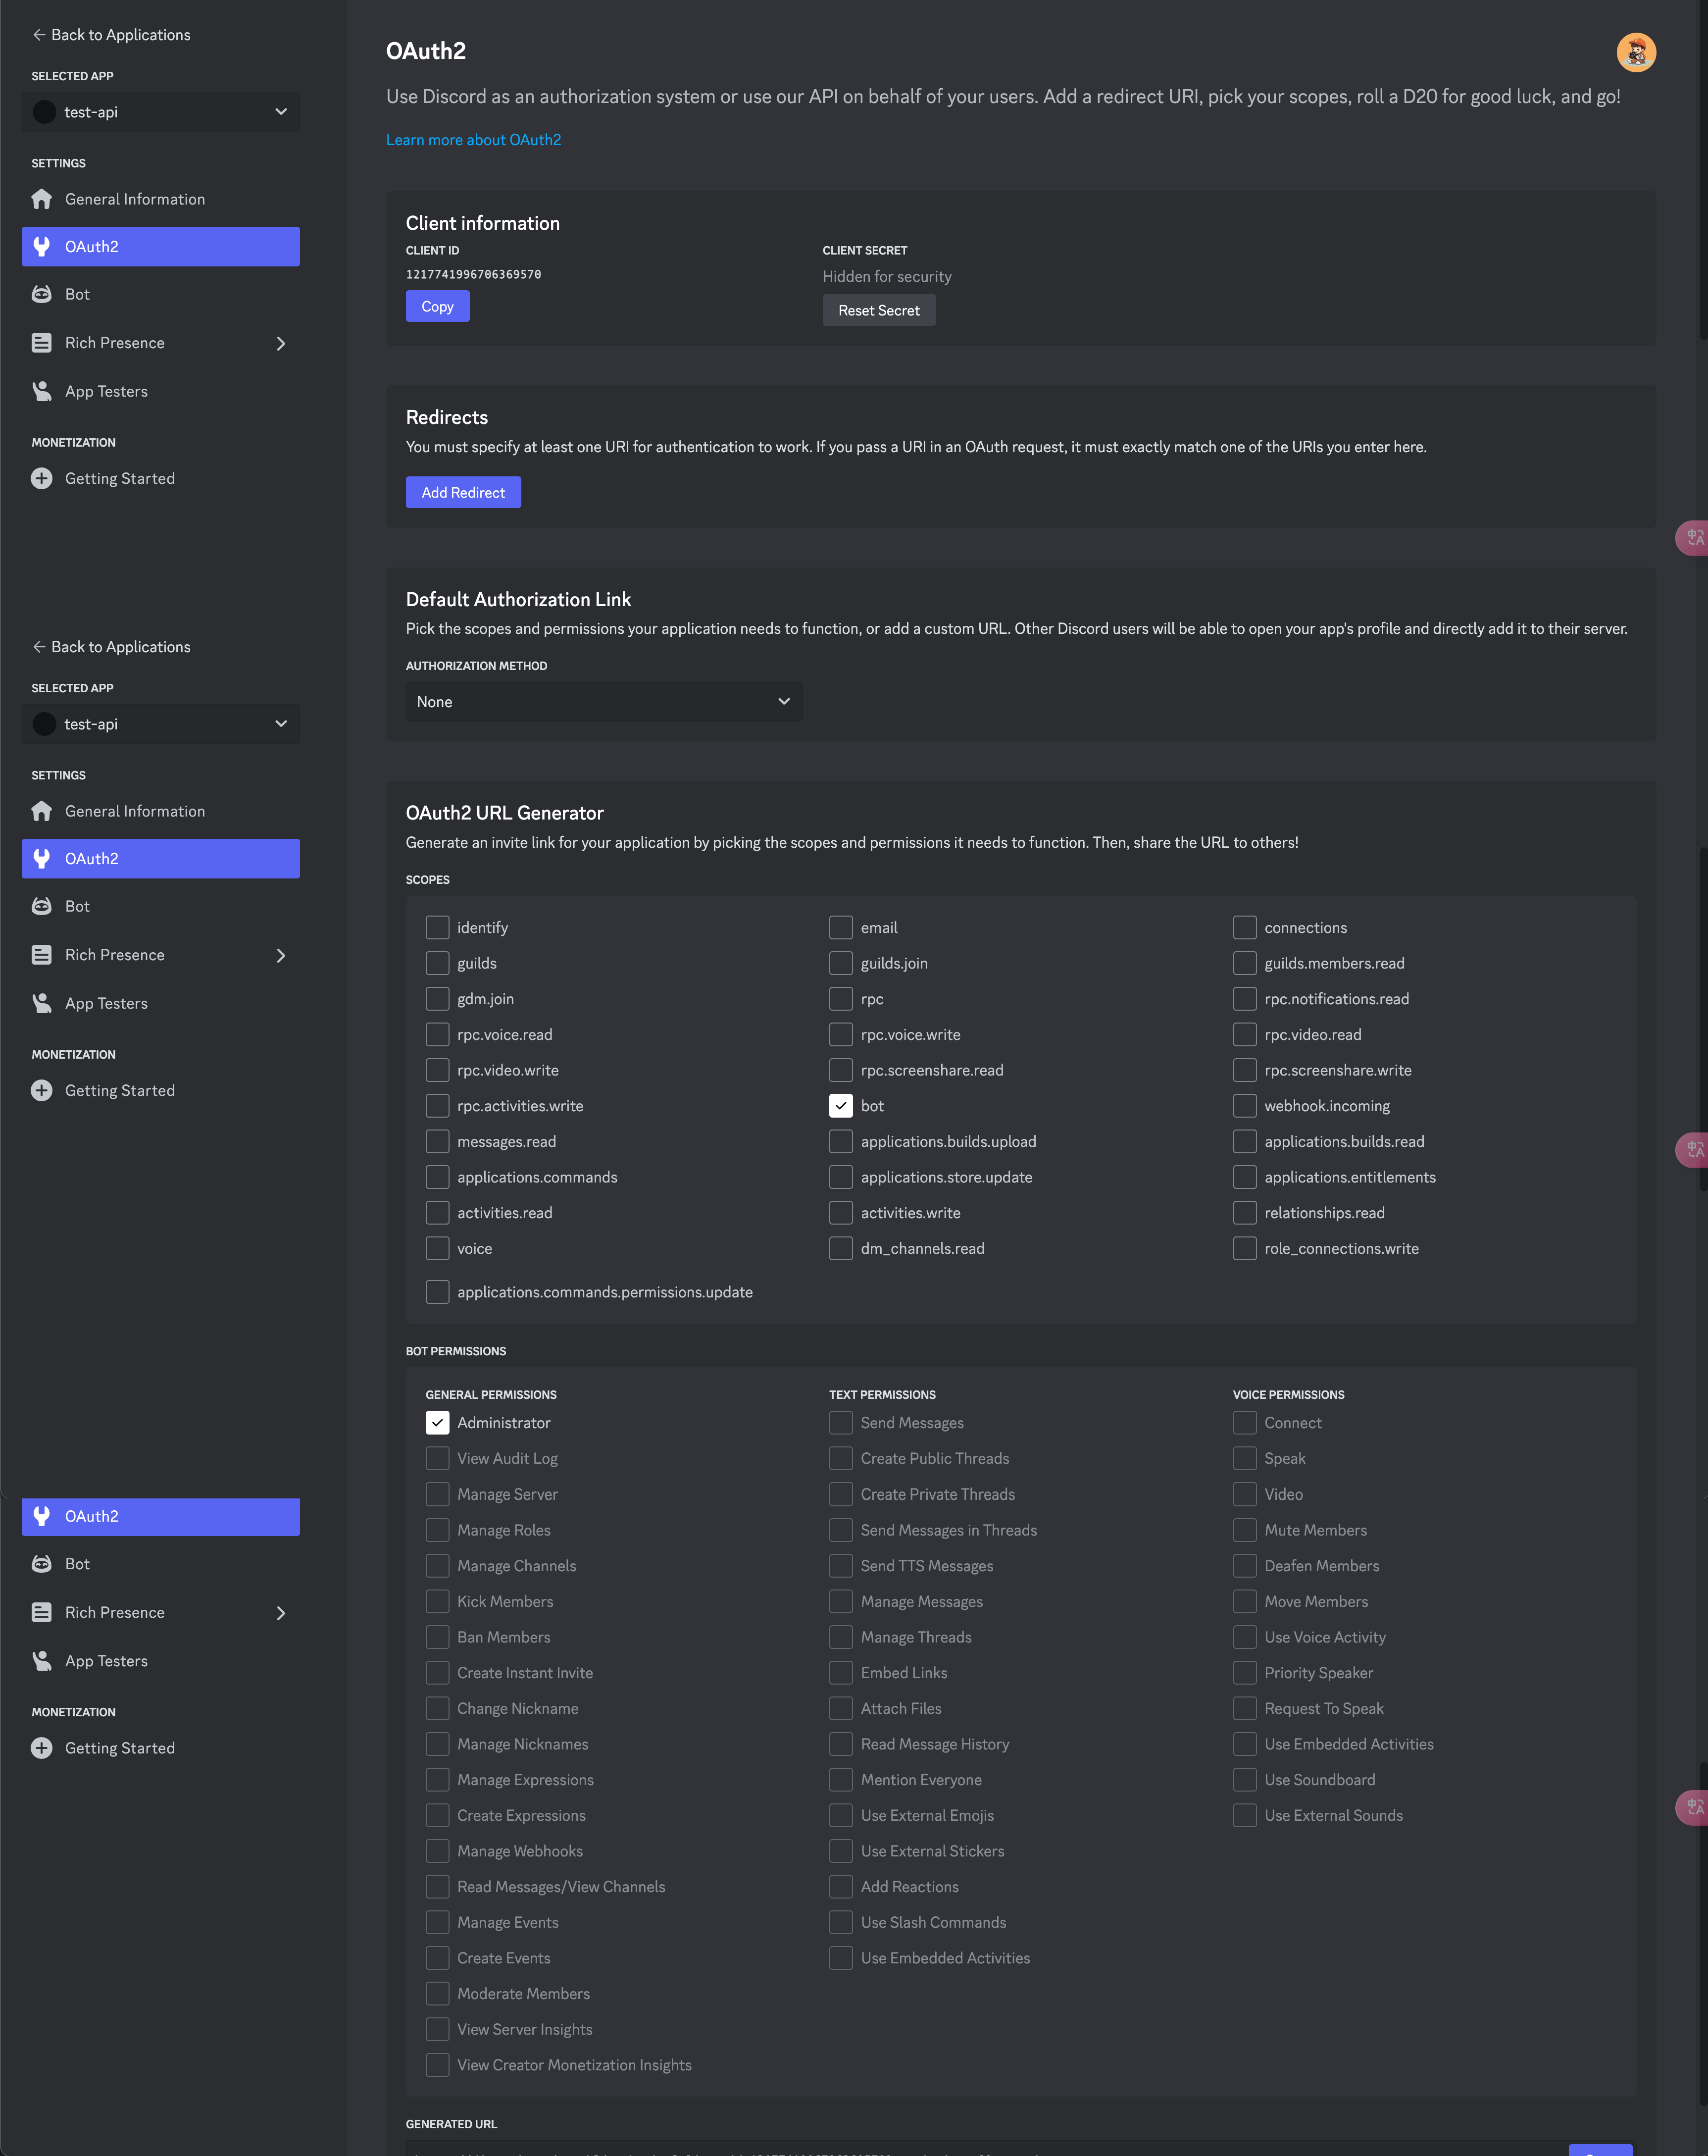Tick the email scope checkbox
The height and width of the screenshot is (2156, 1708).
841,928
